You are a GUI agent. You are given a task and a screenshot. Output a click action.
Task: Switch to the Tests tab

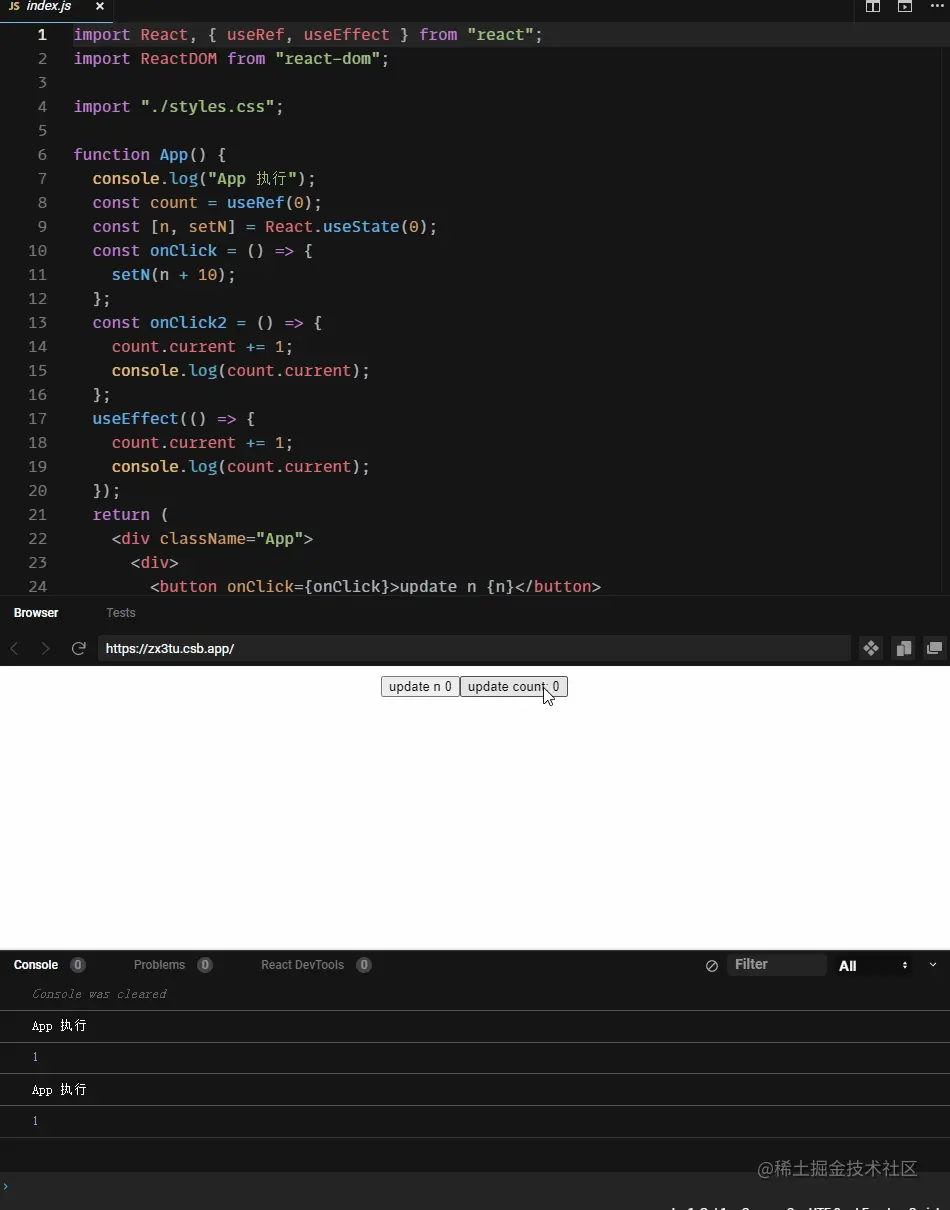click(120, 613)
